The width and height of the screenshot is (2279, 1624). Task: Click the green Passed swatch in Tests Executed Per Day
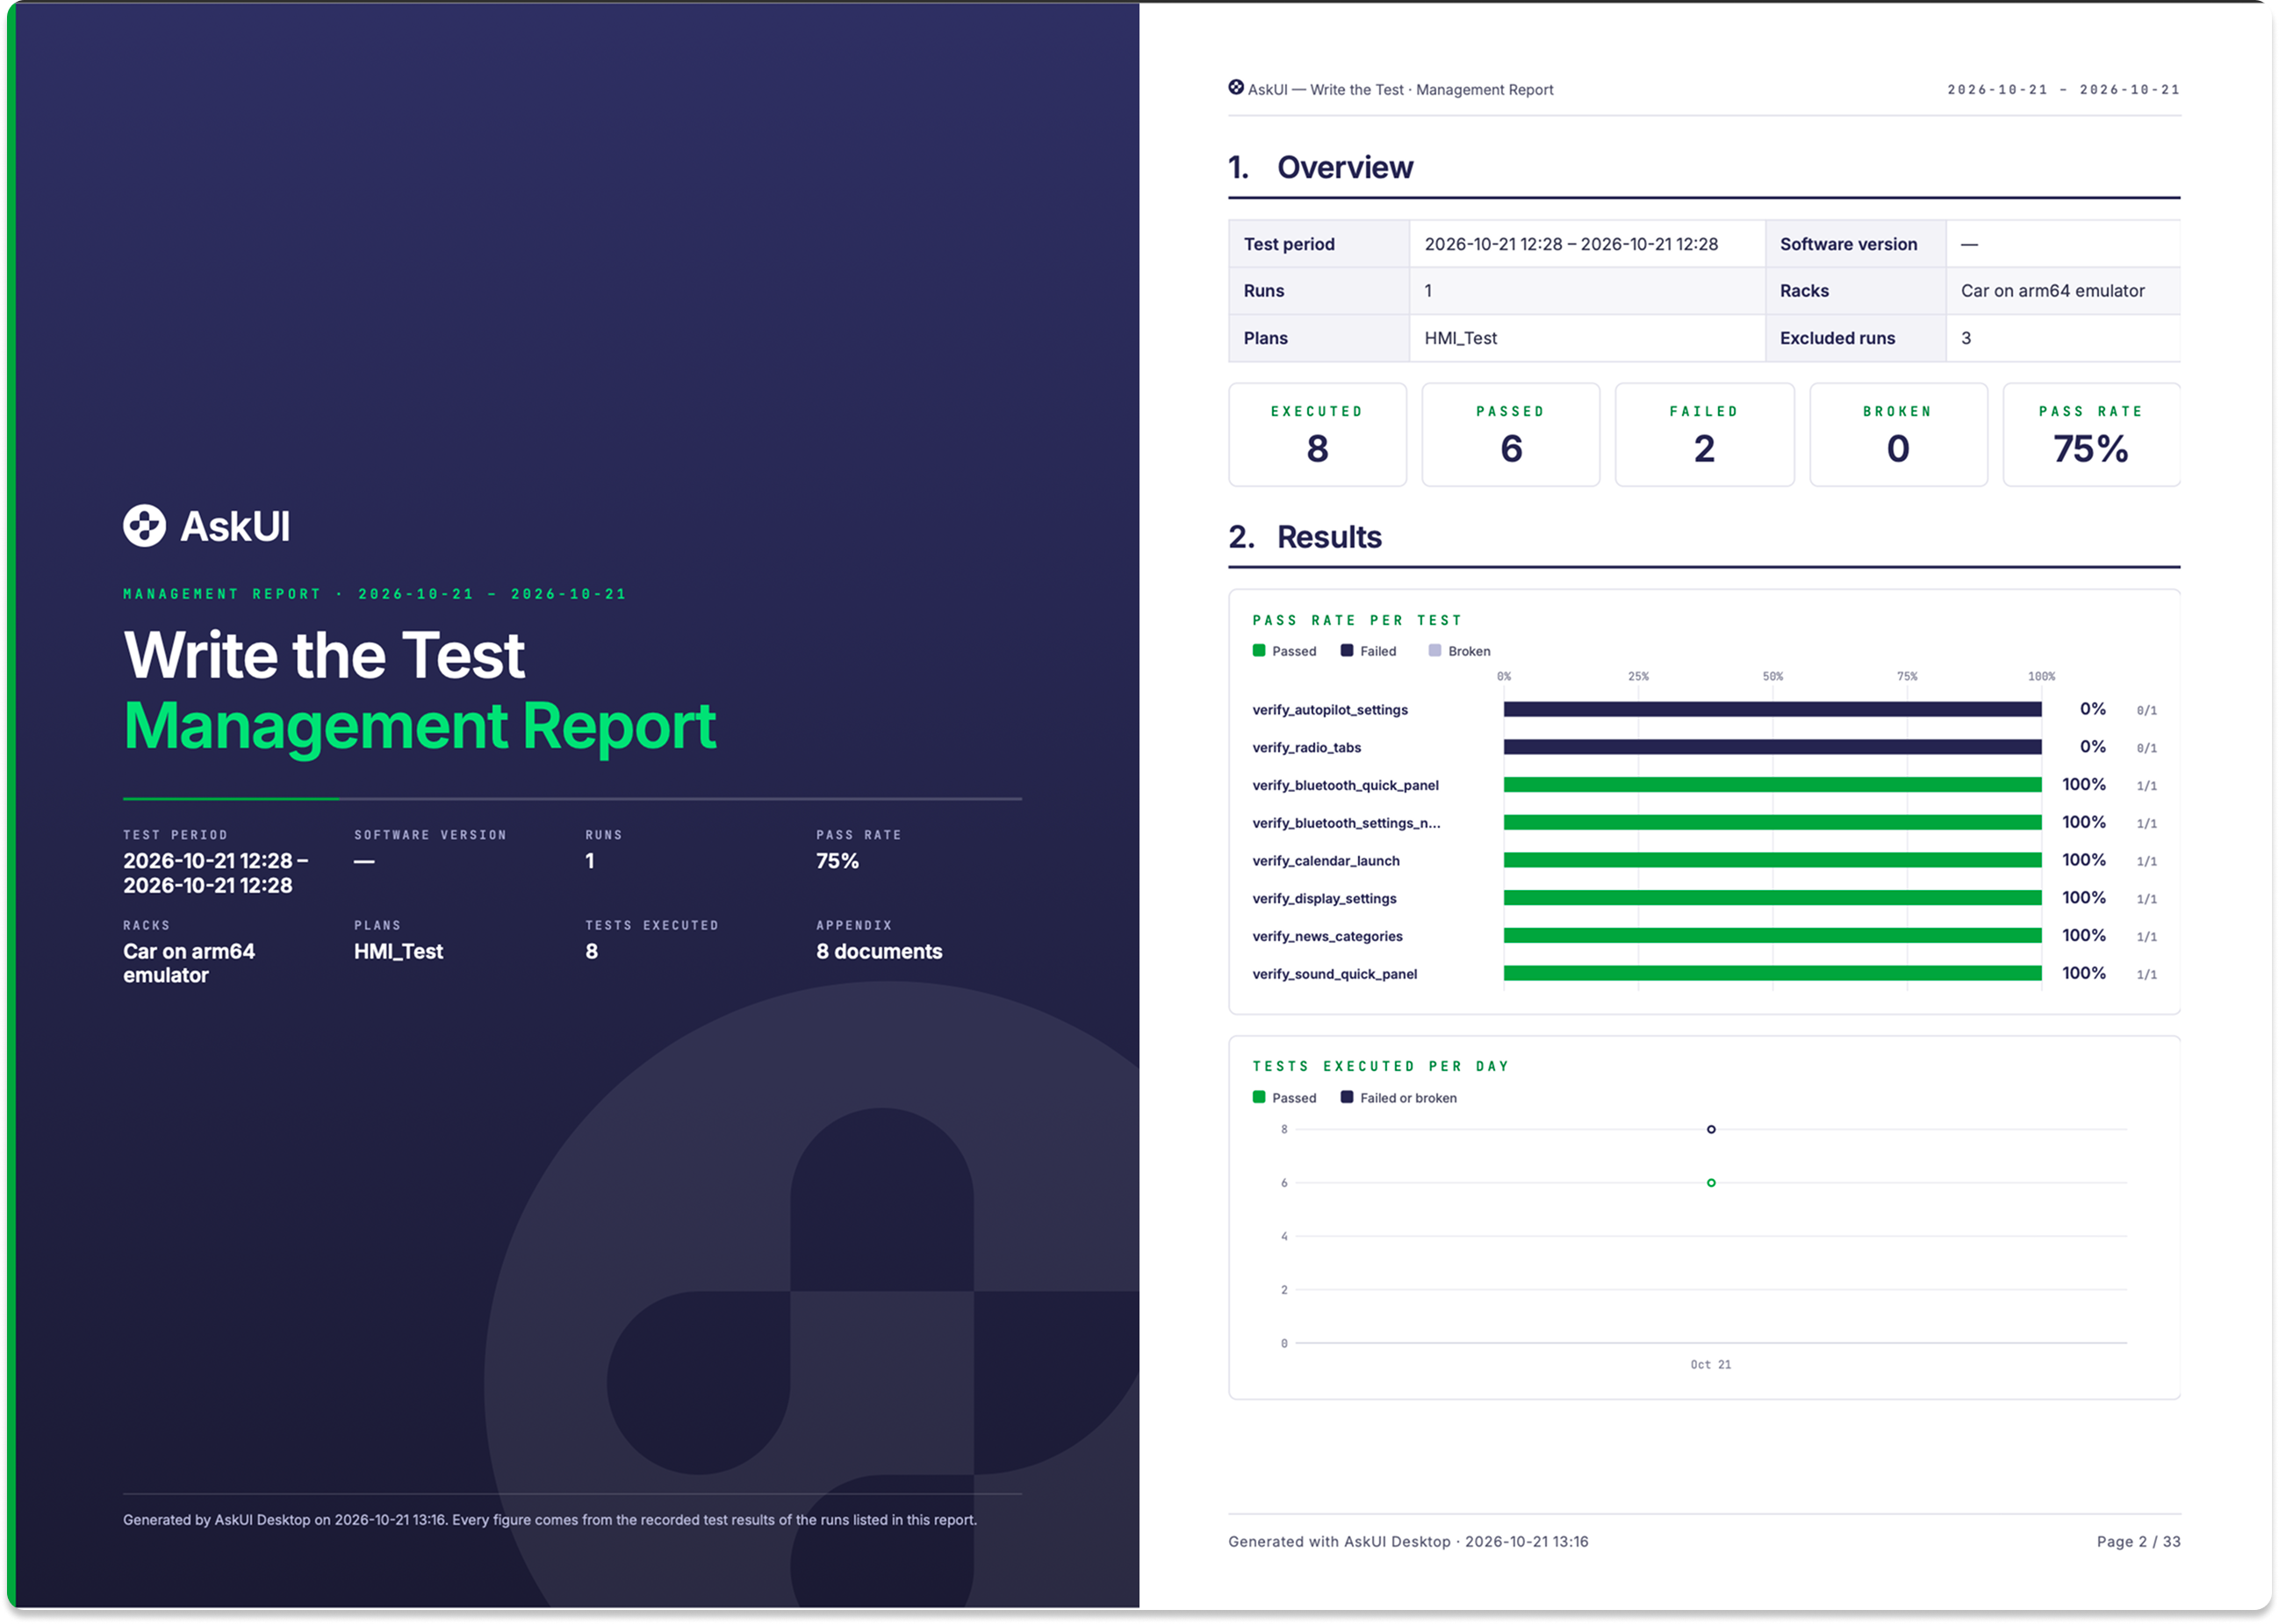1259,1098
